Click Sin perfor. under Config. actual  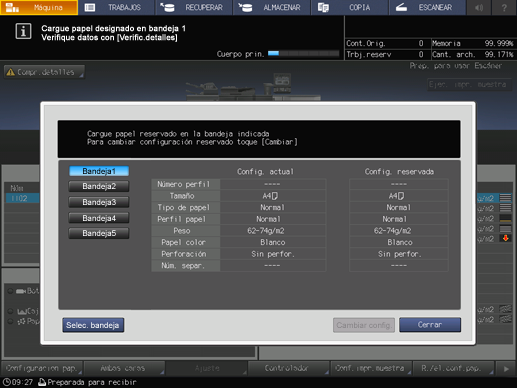[x=273, y=254]
